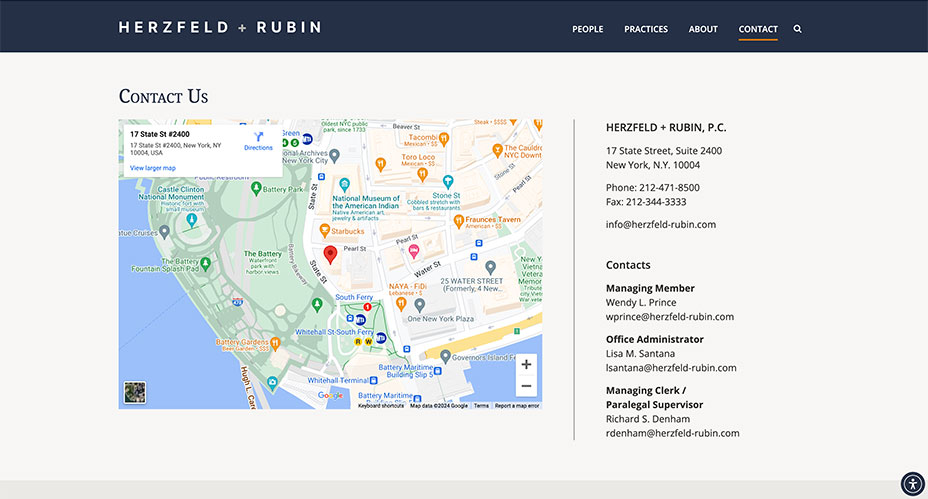Switch map to satellite view thumbnail
Image resolution: width=928 pixels, height=499 pixels.
point(135,392)
